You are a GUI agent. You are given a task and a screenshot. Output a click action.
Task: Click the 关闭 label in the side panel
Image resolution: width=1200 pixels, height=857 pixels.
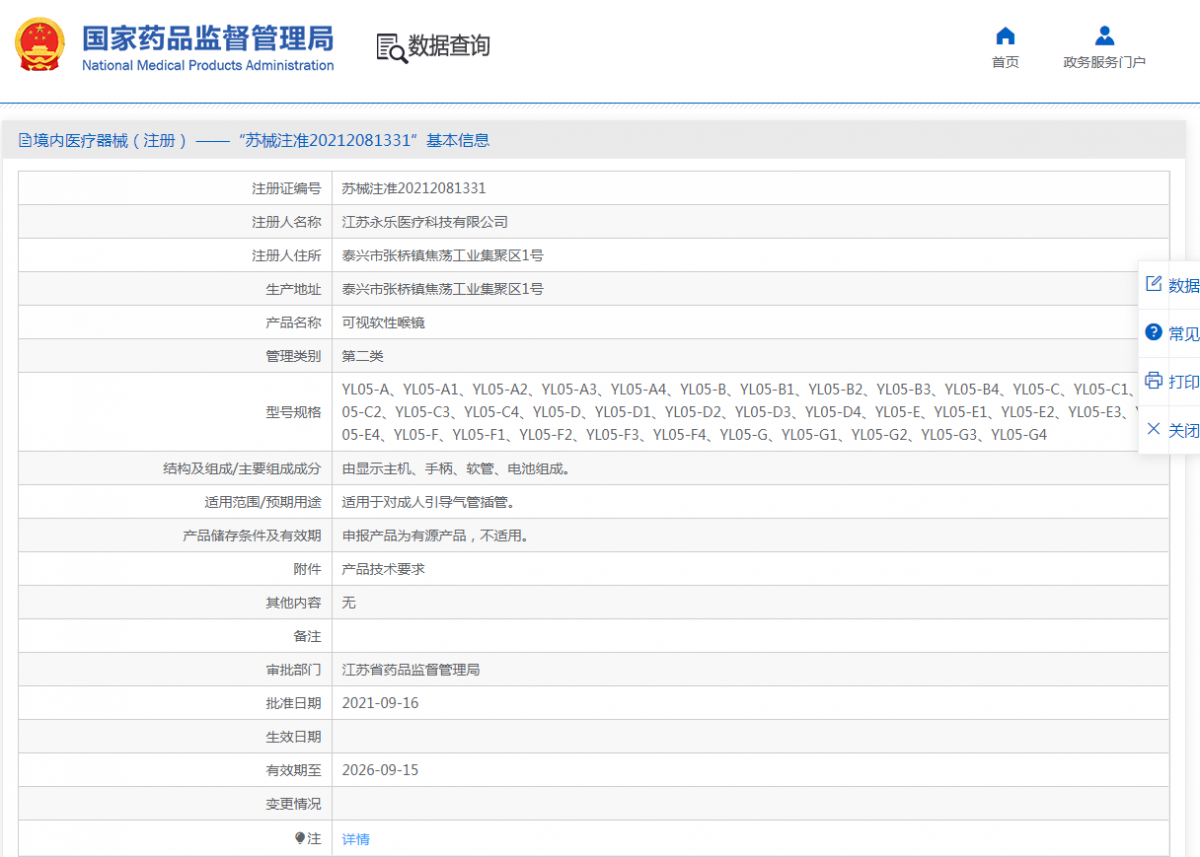[1183, 430]
